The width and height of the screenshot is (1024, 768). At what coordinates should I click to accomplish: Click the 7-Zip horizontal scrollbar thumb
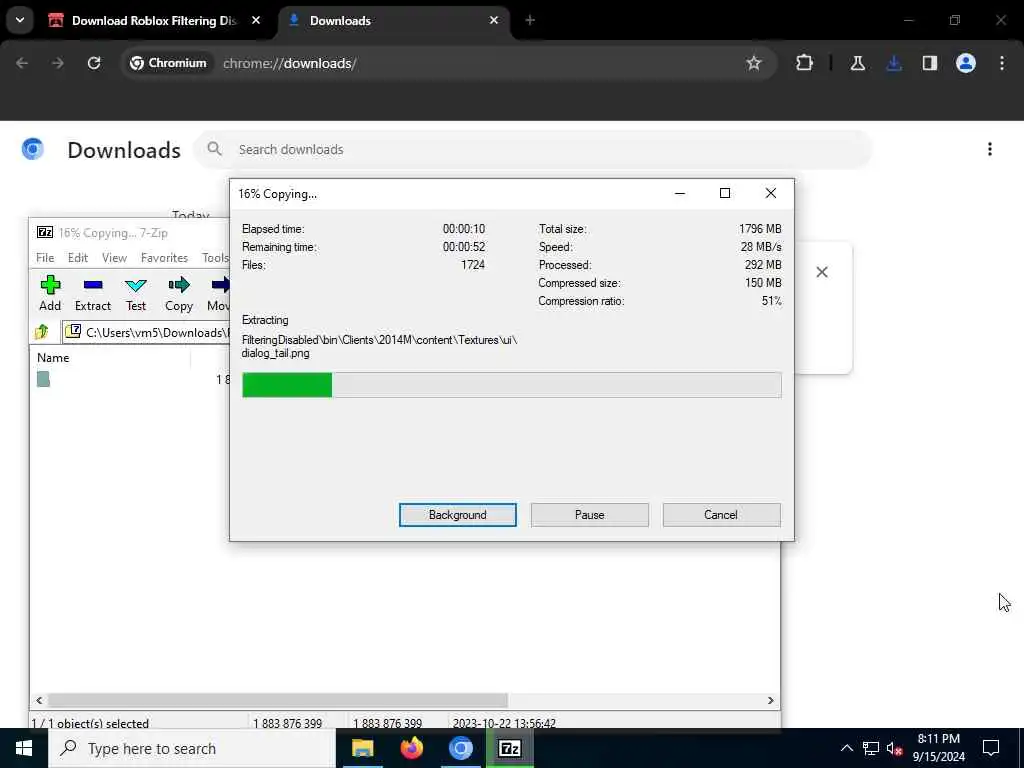(278, 700)
